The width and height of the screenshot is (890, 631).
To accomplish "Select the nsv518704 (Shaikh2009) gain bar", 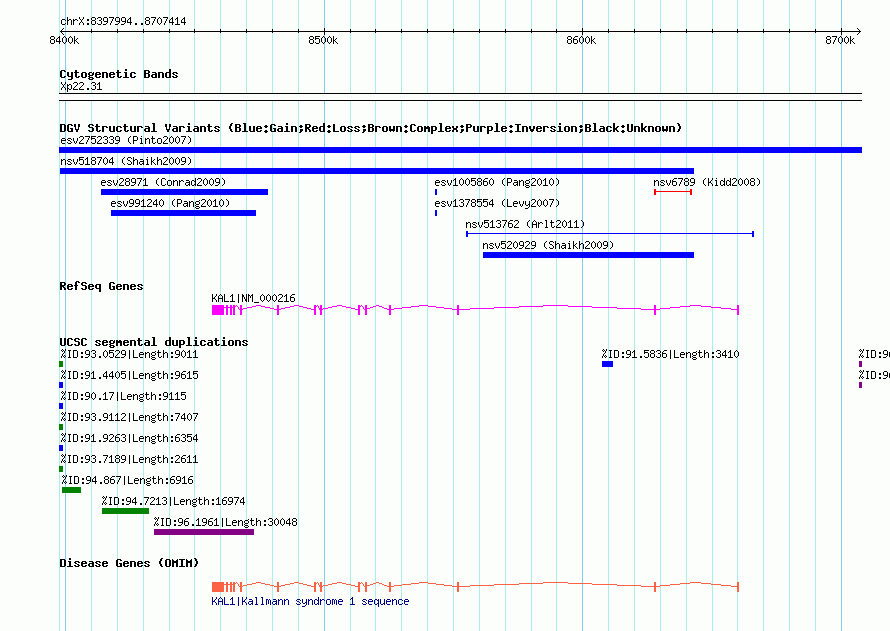I will point(376,171).
